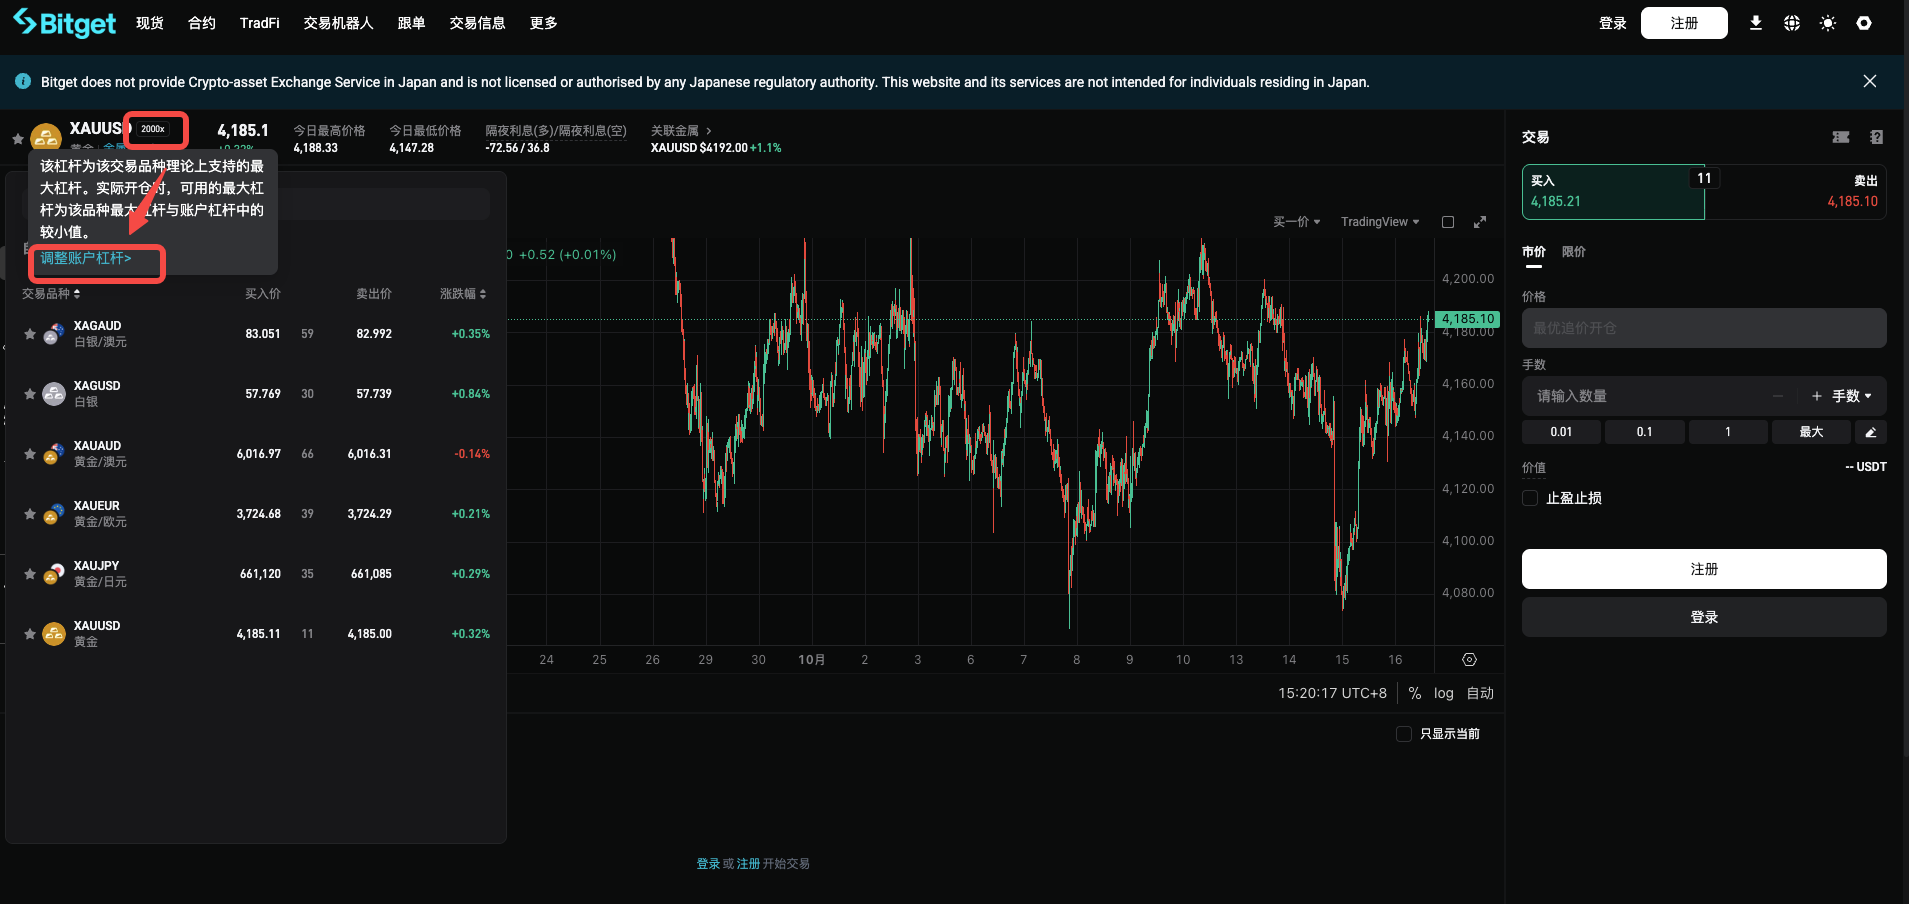Check the 只显示当前 option
The image size is (1909, 904).
(x=1404, y=734)
